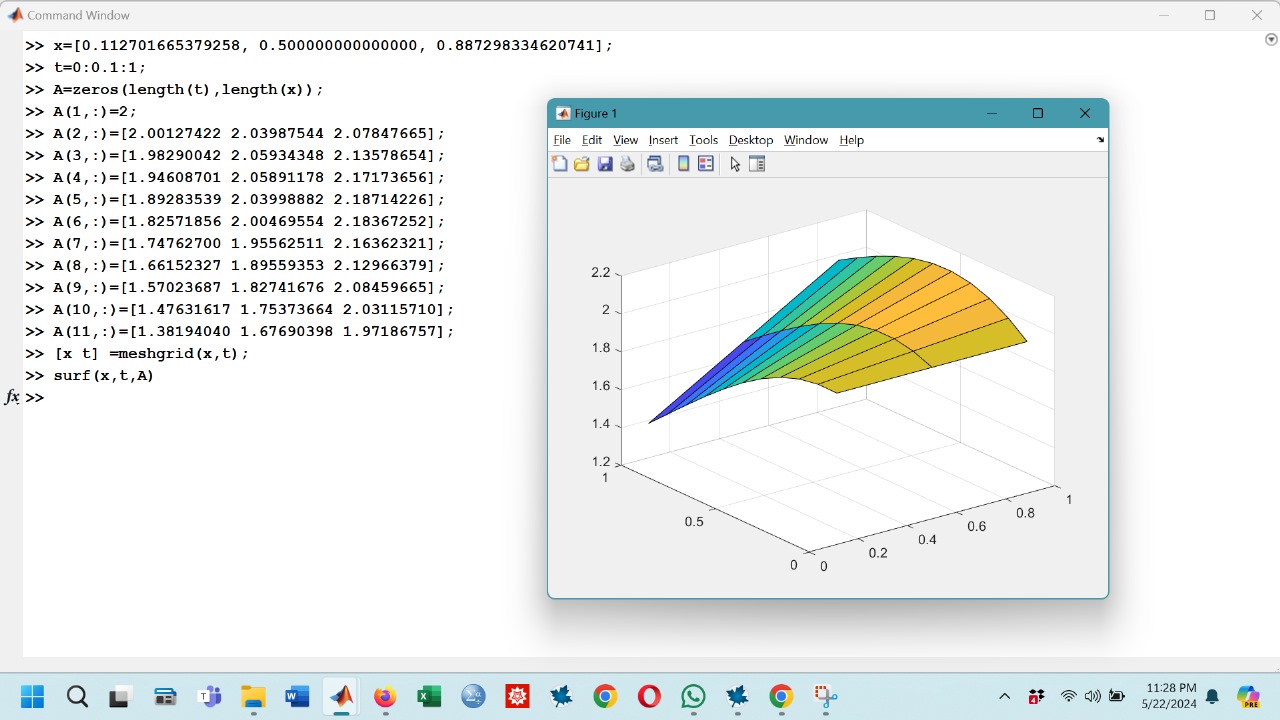This screenshot has height=720, width=1280.
Task: Insert a colorbar via the toolbar icon
Action: click(x=684, y=164)
